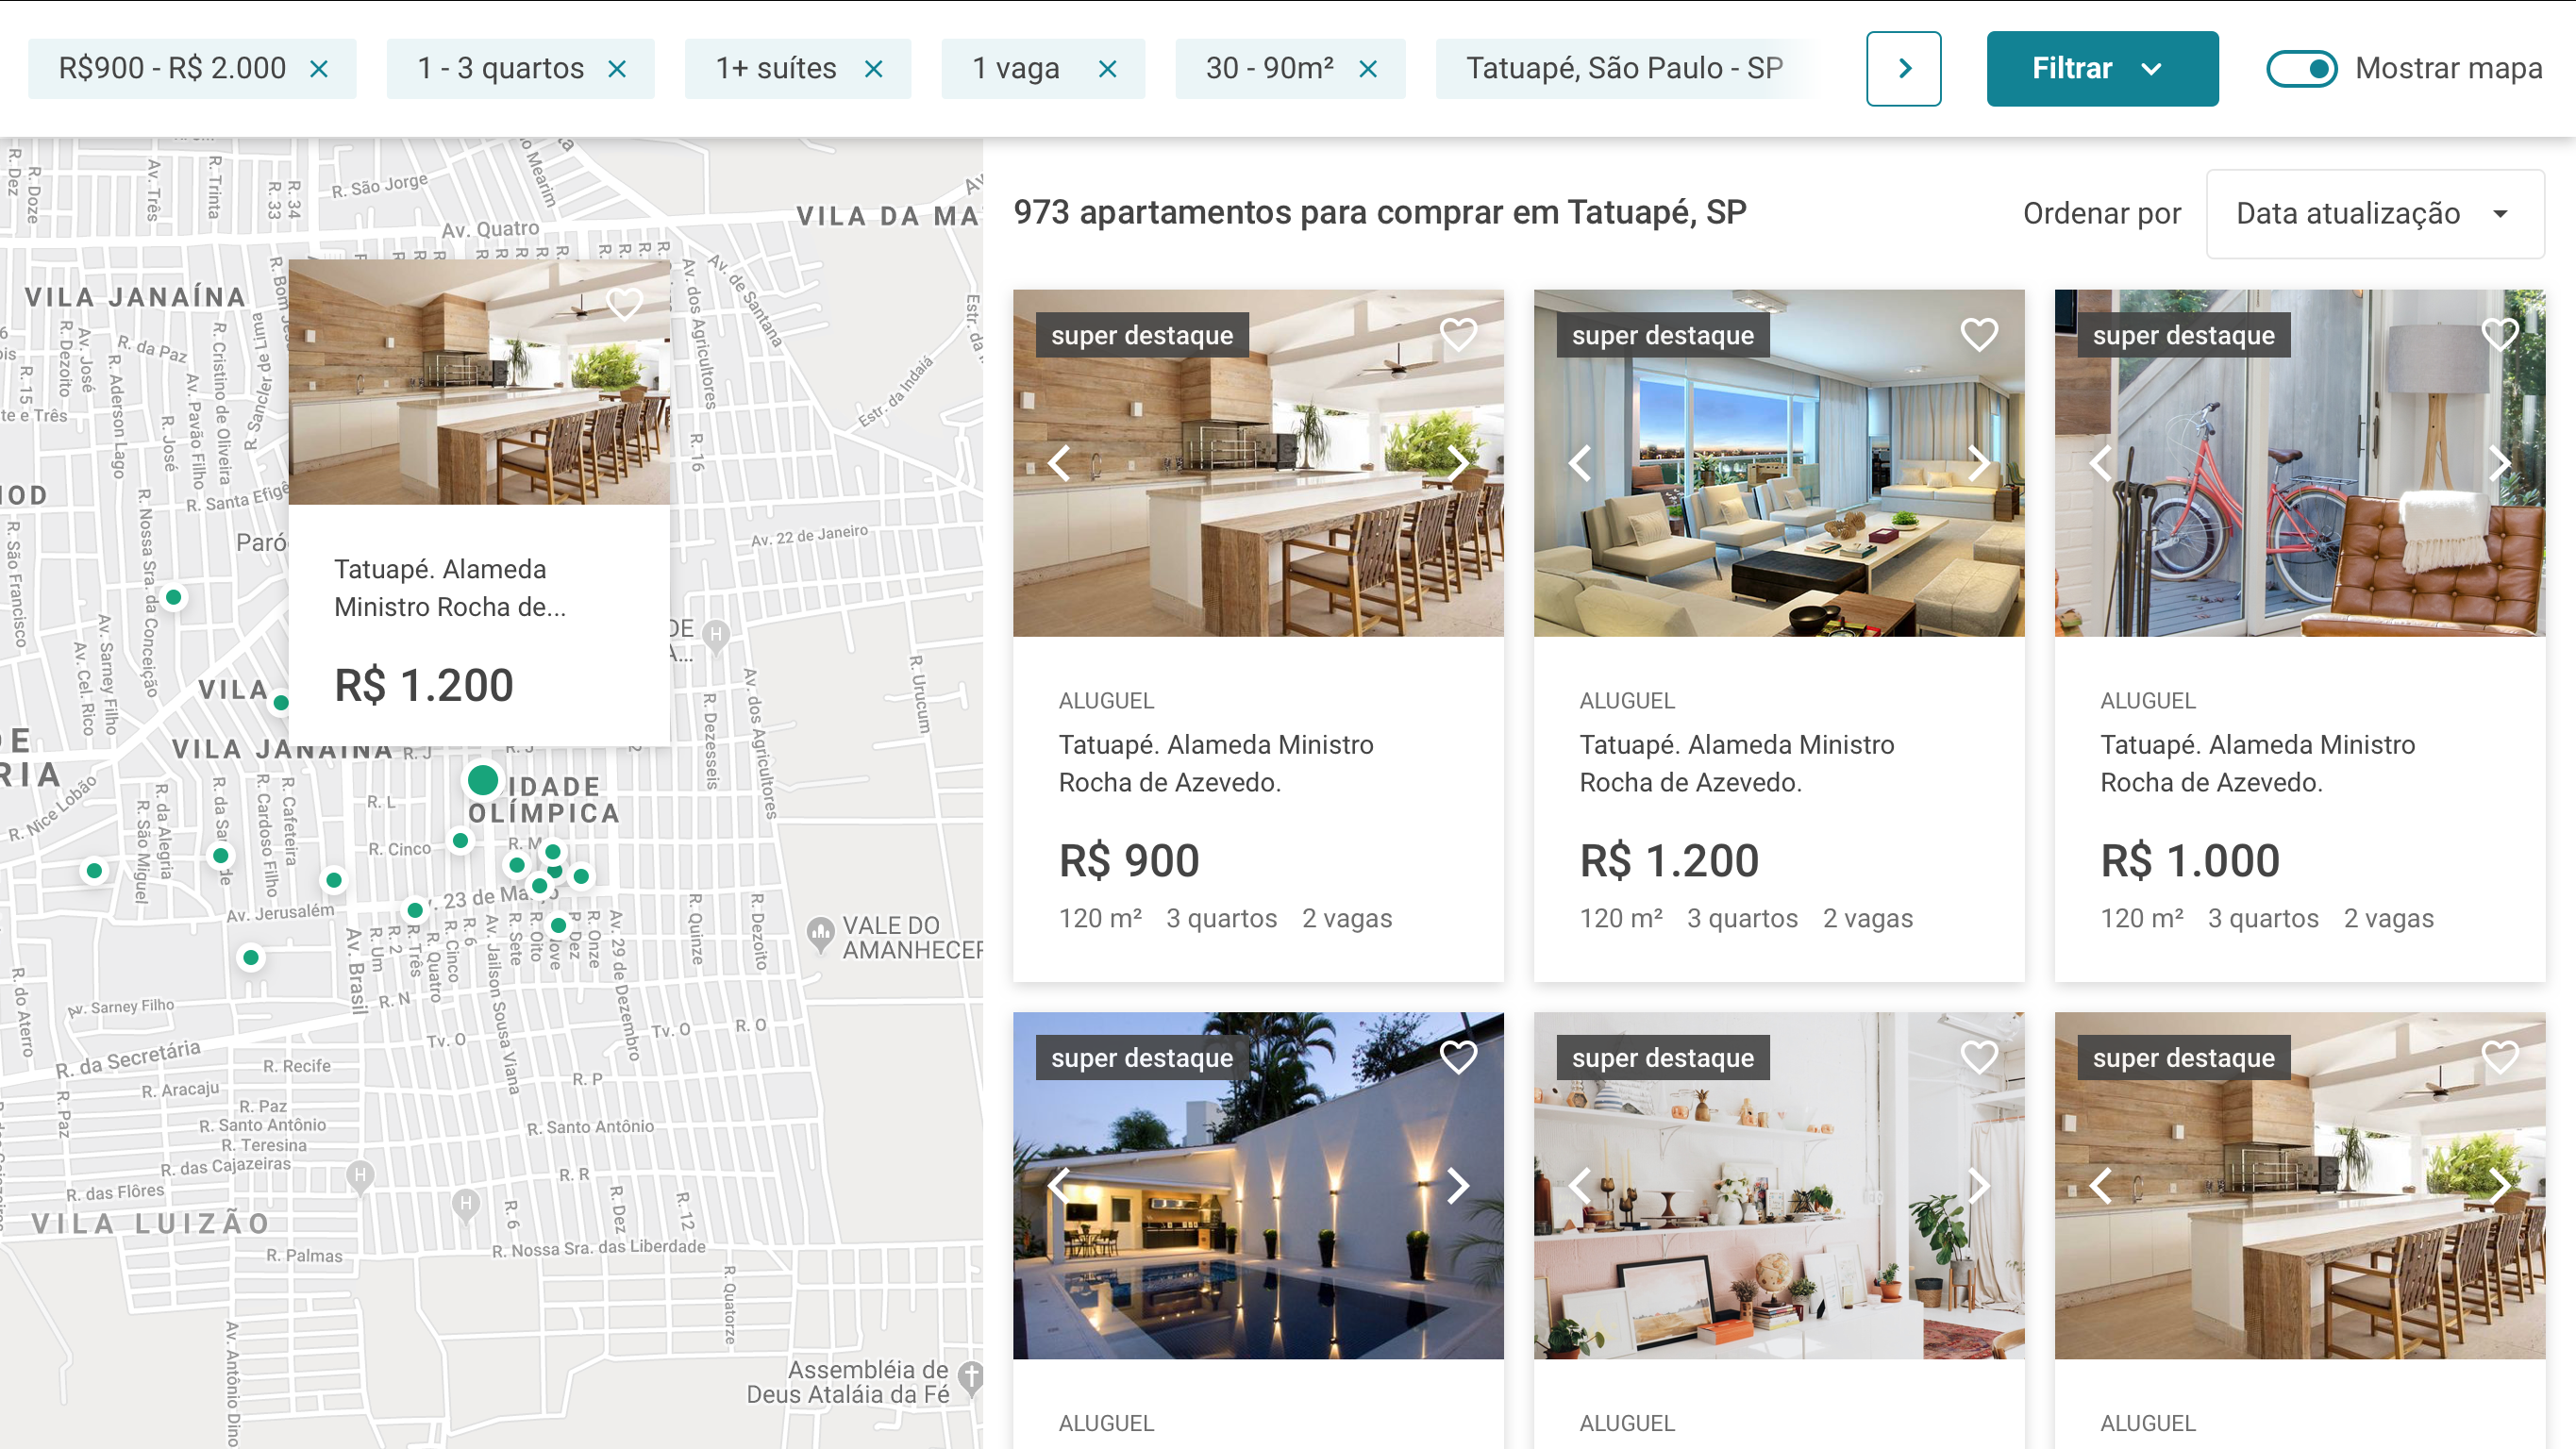
Task: Open the R$ 1.000 Tatuapé listing title
Action: tap(2257, 764)
